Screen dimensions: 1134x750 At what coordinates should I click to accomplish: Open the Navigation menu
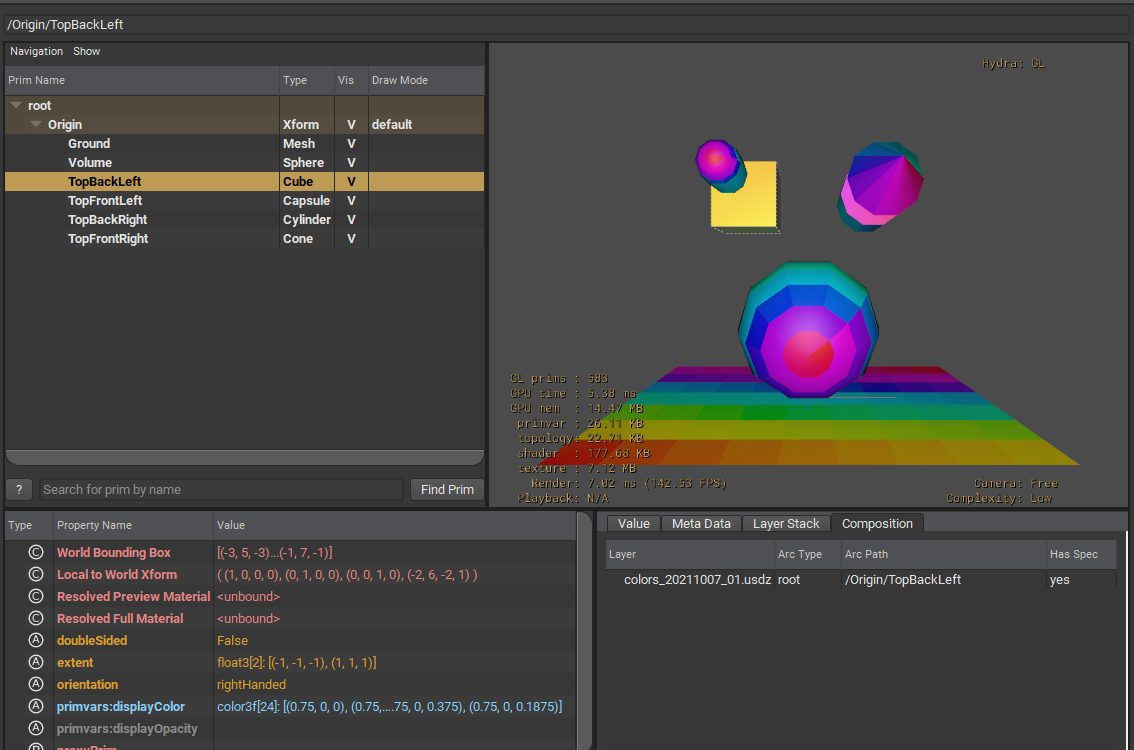[x=36, y=51]
